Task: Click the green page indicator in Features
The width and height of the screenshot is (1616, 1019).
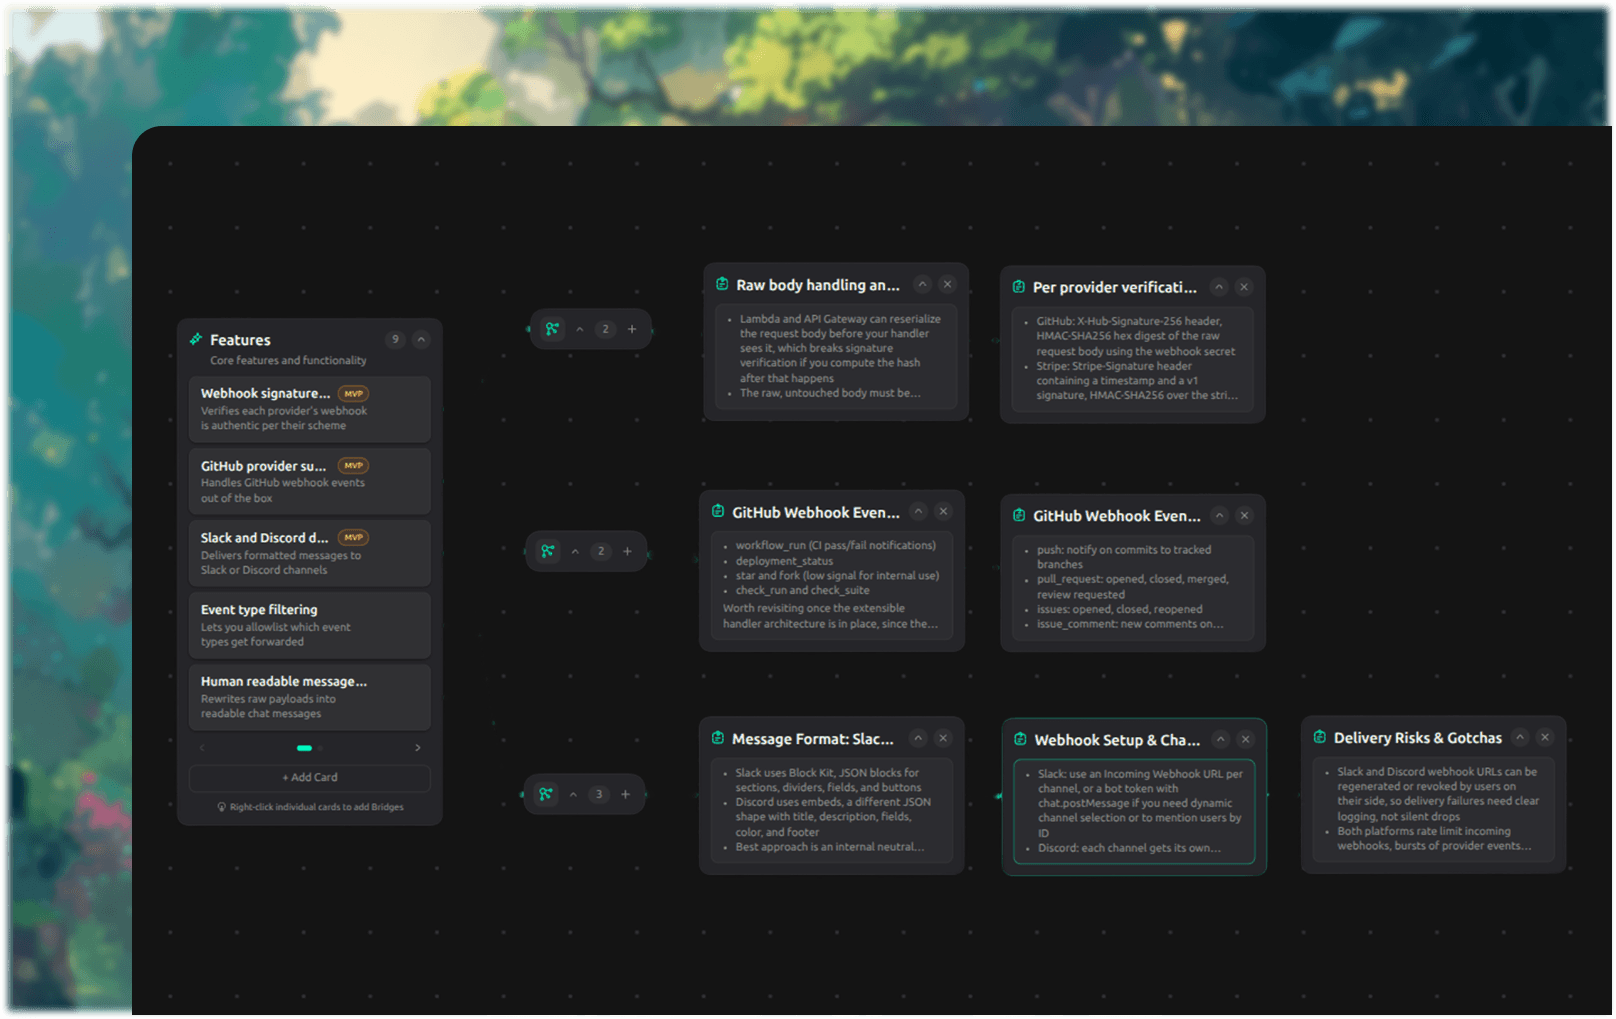Action: 305,748
